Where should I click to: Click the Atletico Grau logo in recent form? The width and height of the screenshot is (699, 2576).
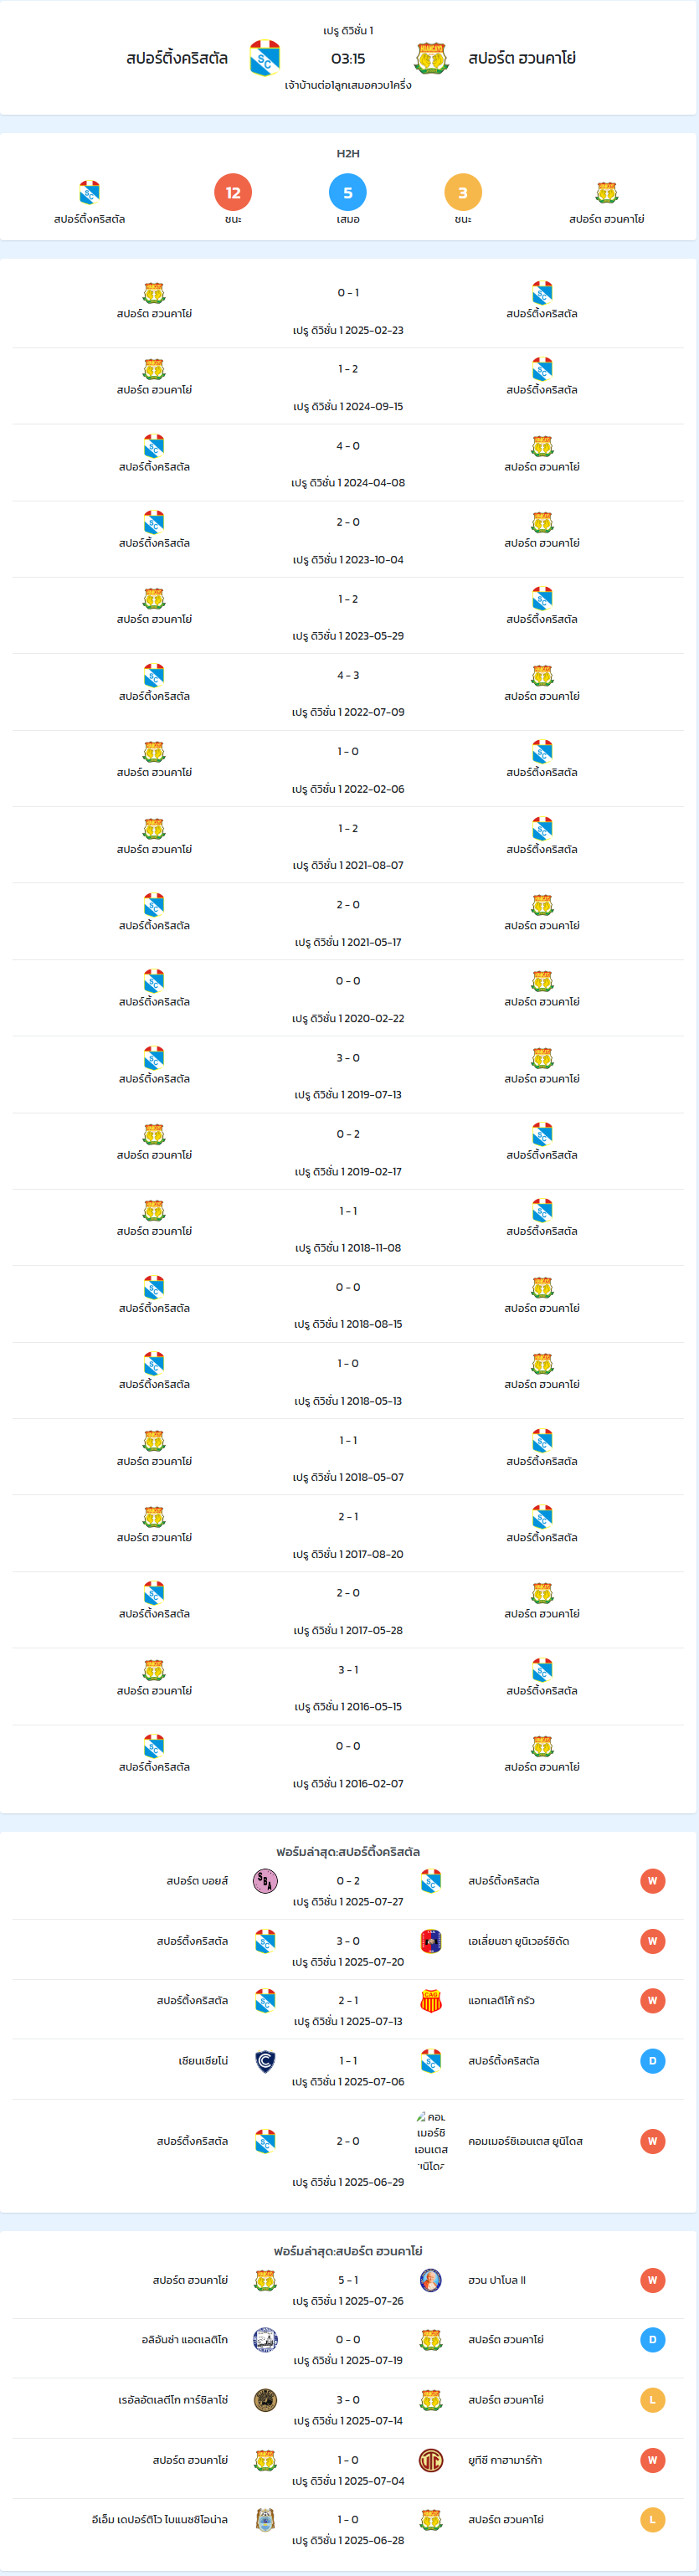(431, 2001)
